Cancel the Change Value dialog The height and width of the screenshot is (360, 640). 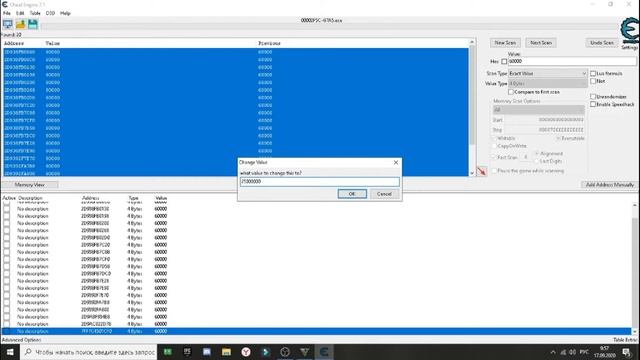(384, 194)
